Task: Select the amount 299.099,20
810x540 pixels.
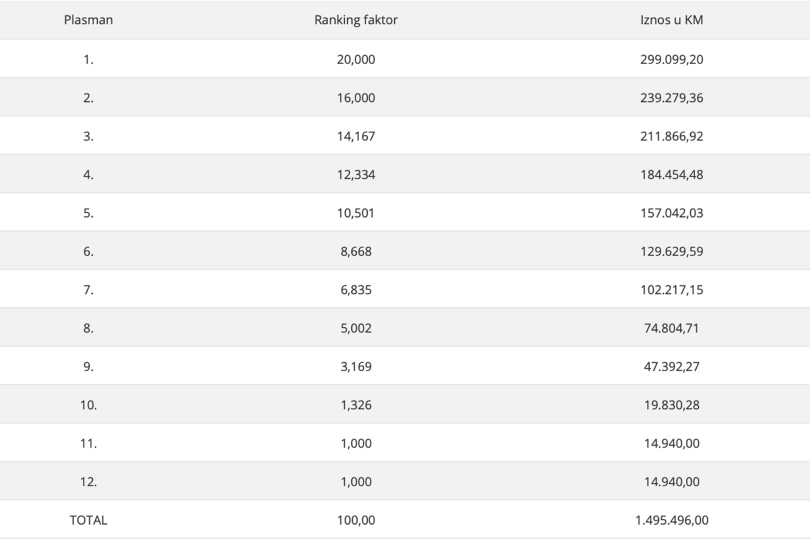Action: (x=672, y=59)
